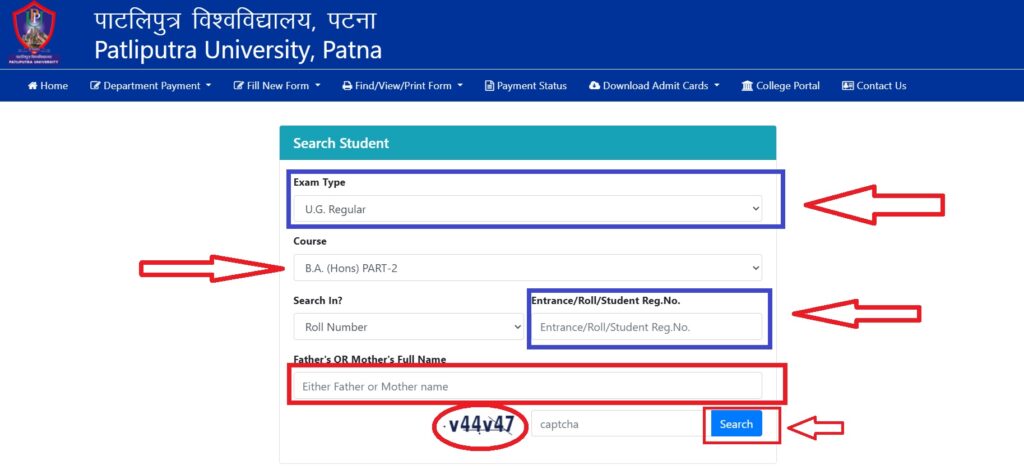
Task: Click the Fill New Form pencil icon
Action: point(239,86)
